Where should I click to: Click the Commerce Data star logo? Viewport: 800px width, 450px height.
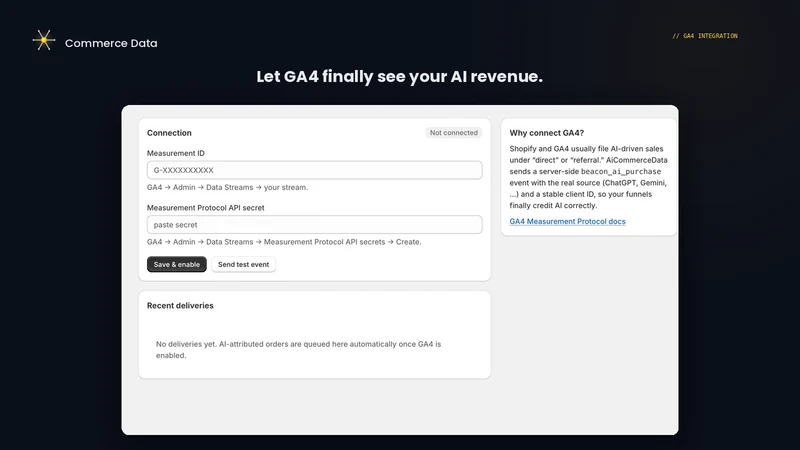click(44, 40)
